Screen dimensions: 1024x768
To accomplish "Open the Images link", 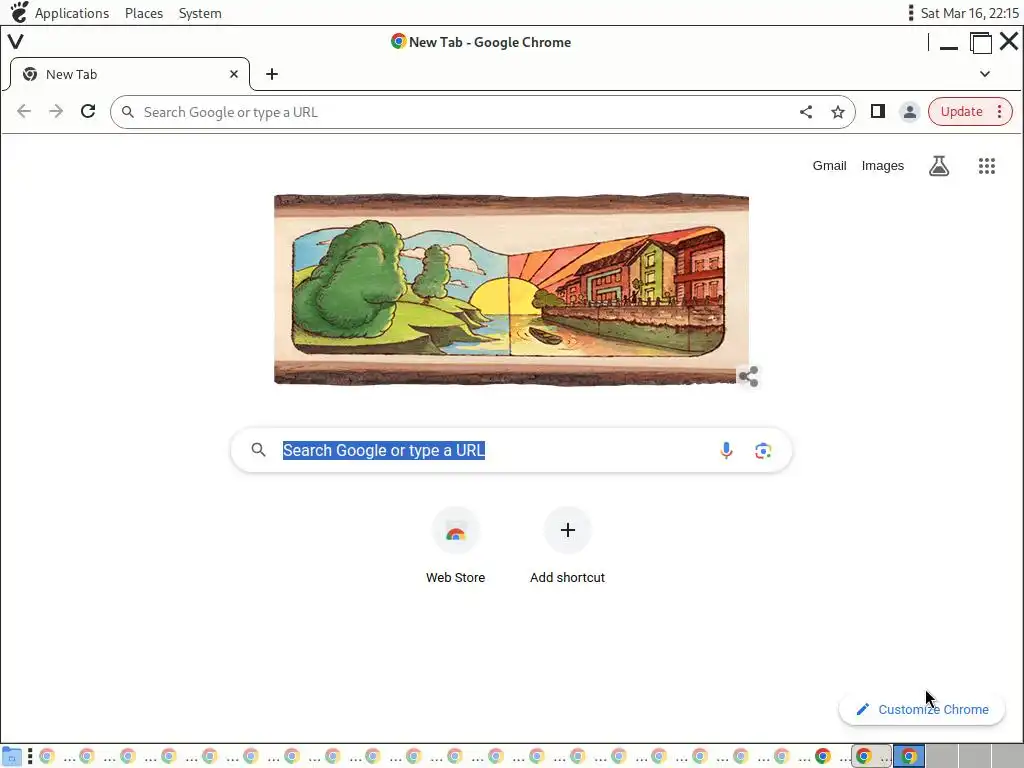I will (882, 166).
